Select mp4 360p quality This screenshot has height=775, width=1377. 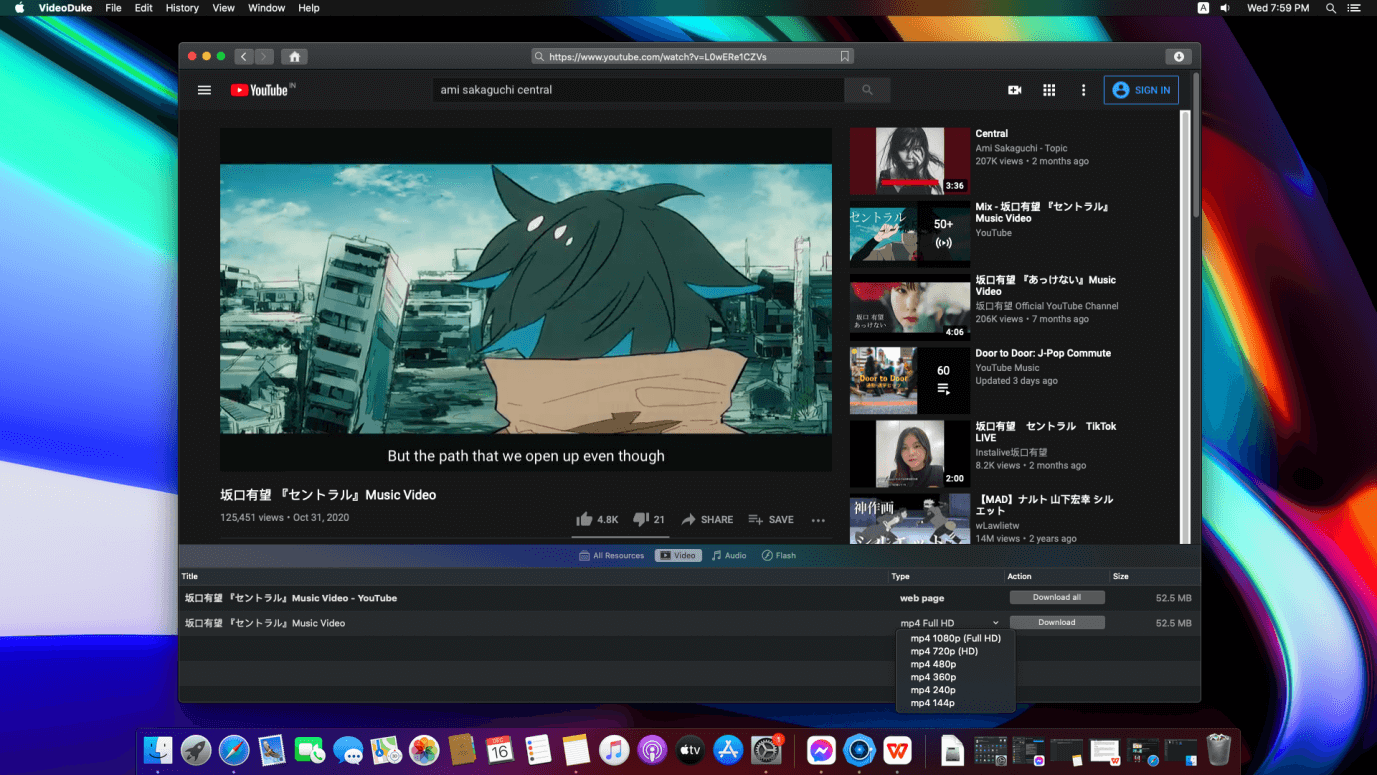(956, 677)
